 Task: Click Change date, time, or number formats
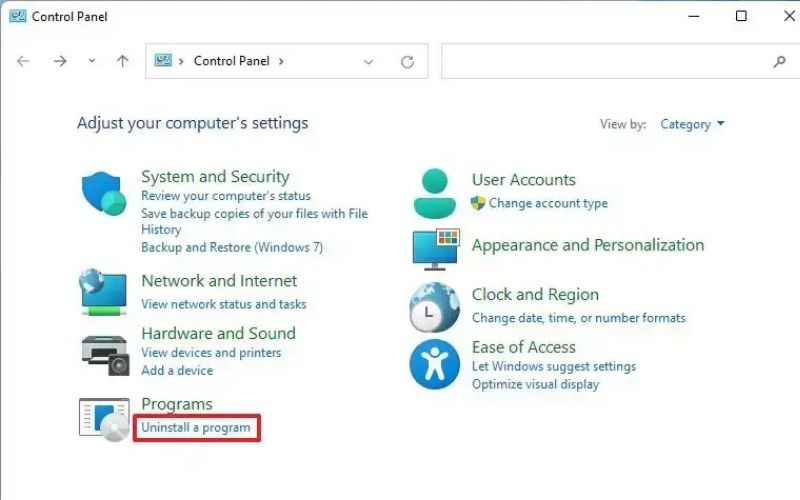579,318
